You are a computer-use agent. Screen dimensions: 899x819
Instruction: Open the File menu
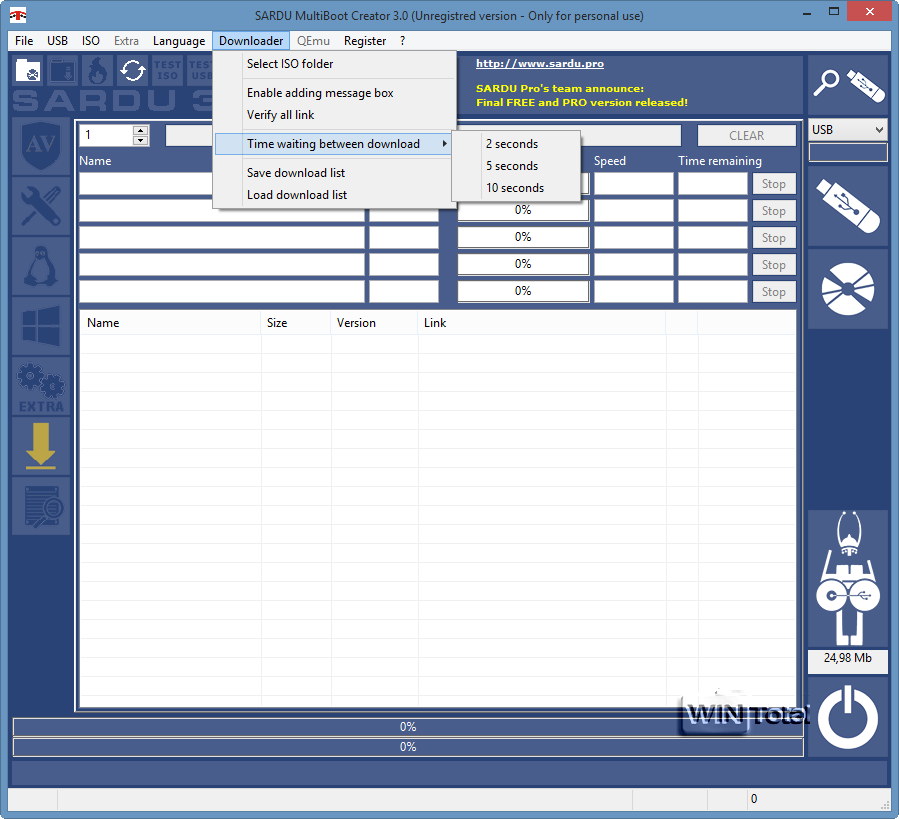(x=24, y=41)
